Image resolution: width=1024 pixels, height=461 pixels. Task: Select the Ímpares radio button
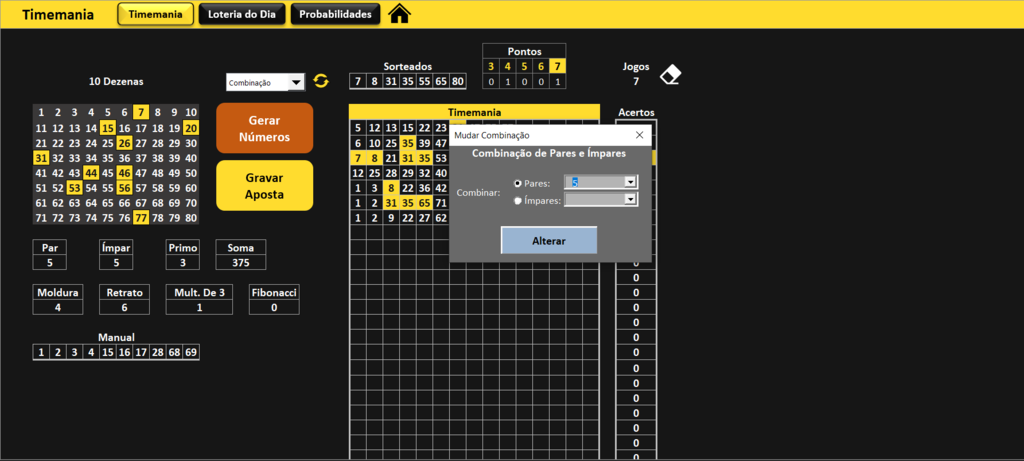(x=518, y=201)
